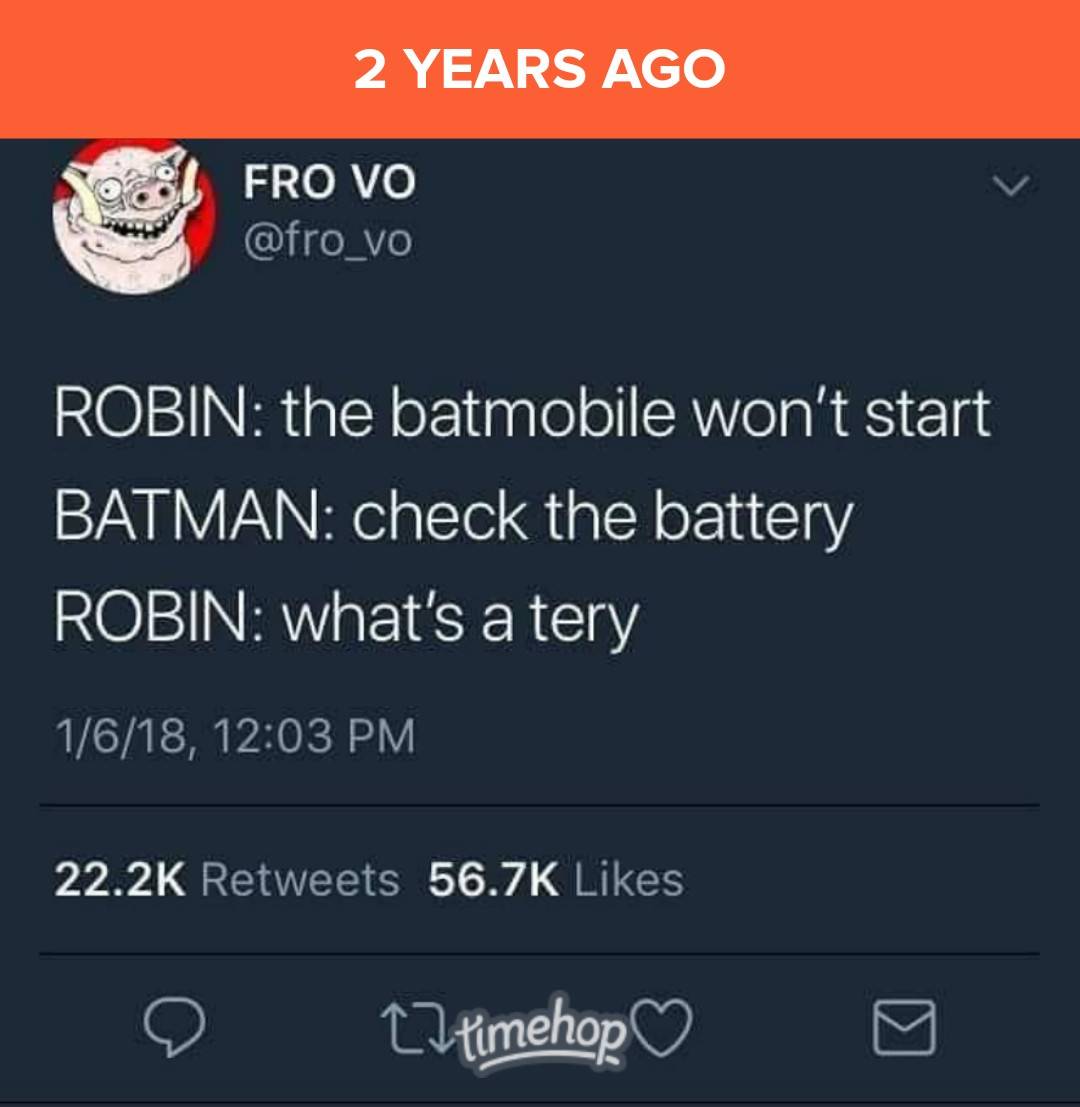
Task: View the 22.2K Retweets list
Action: pyautogui.click(x=227, y=880)
